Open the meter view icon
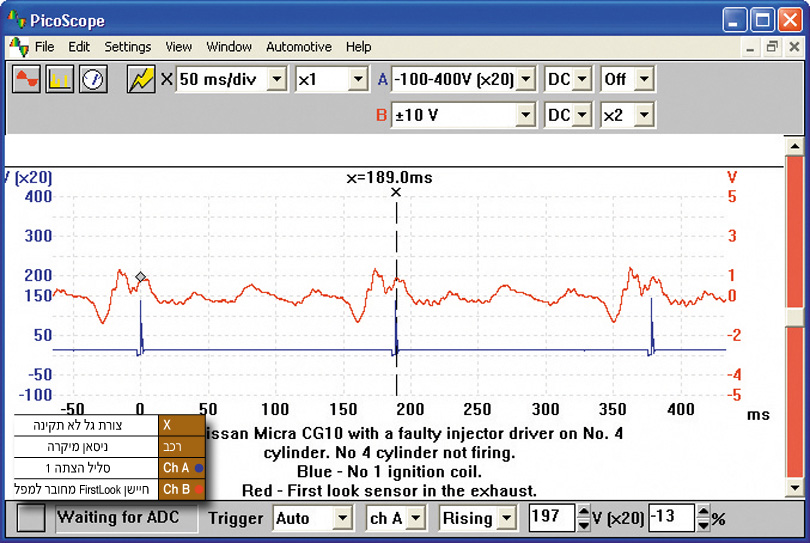The width and height of the screenshot is (810, 543). click(x=93, y=80)
